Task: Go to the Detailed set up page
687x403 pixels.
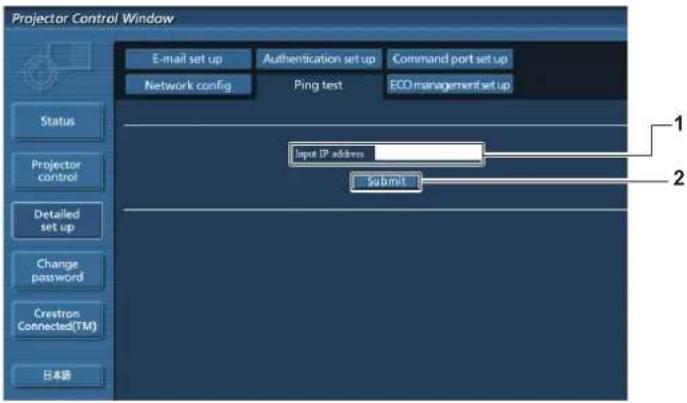Action: (x=57, y=221)
